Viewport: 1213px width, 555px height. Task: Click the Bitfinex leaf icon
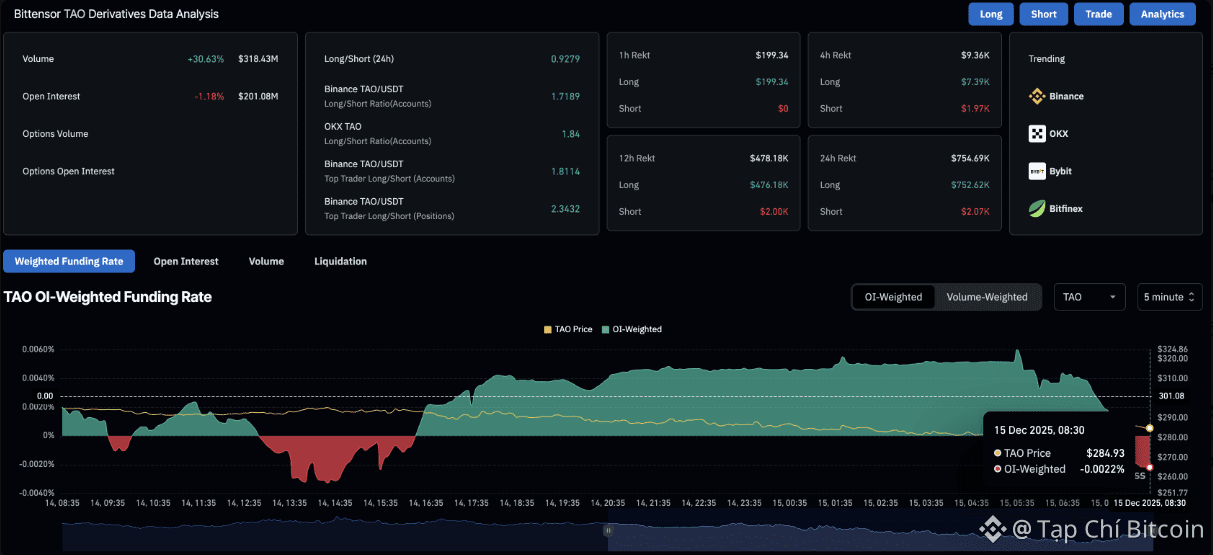[x=1037, y=209]
